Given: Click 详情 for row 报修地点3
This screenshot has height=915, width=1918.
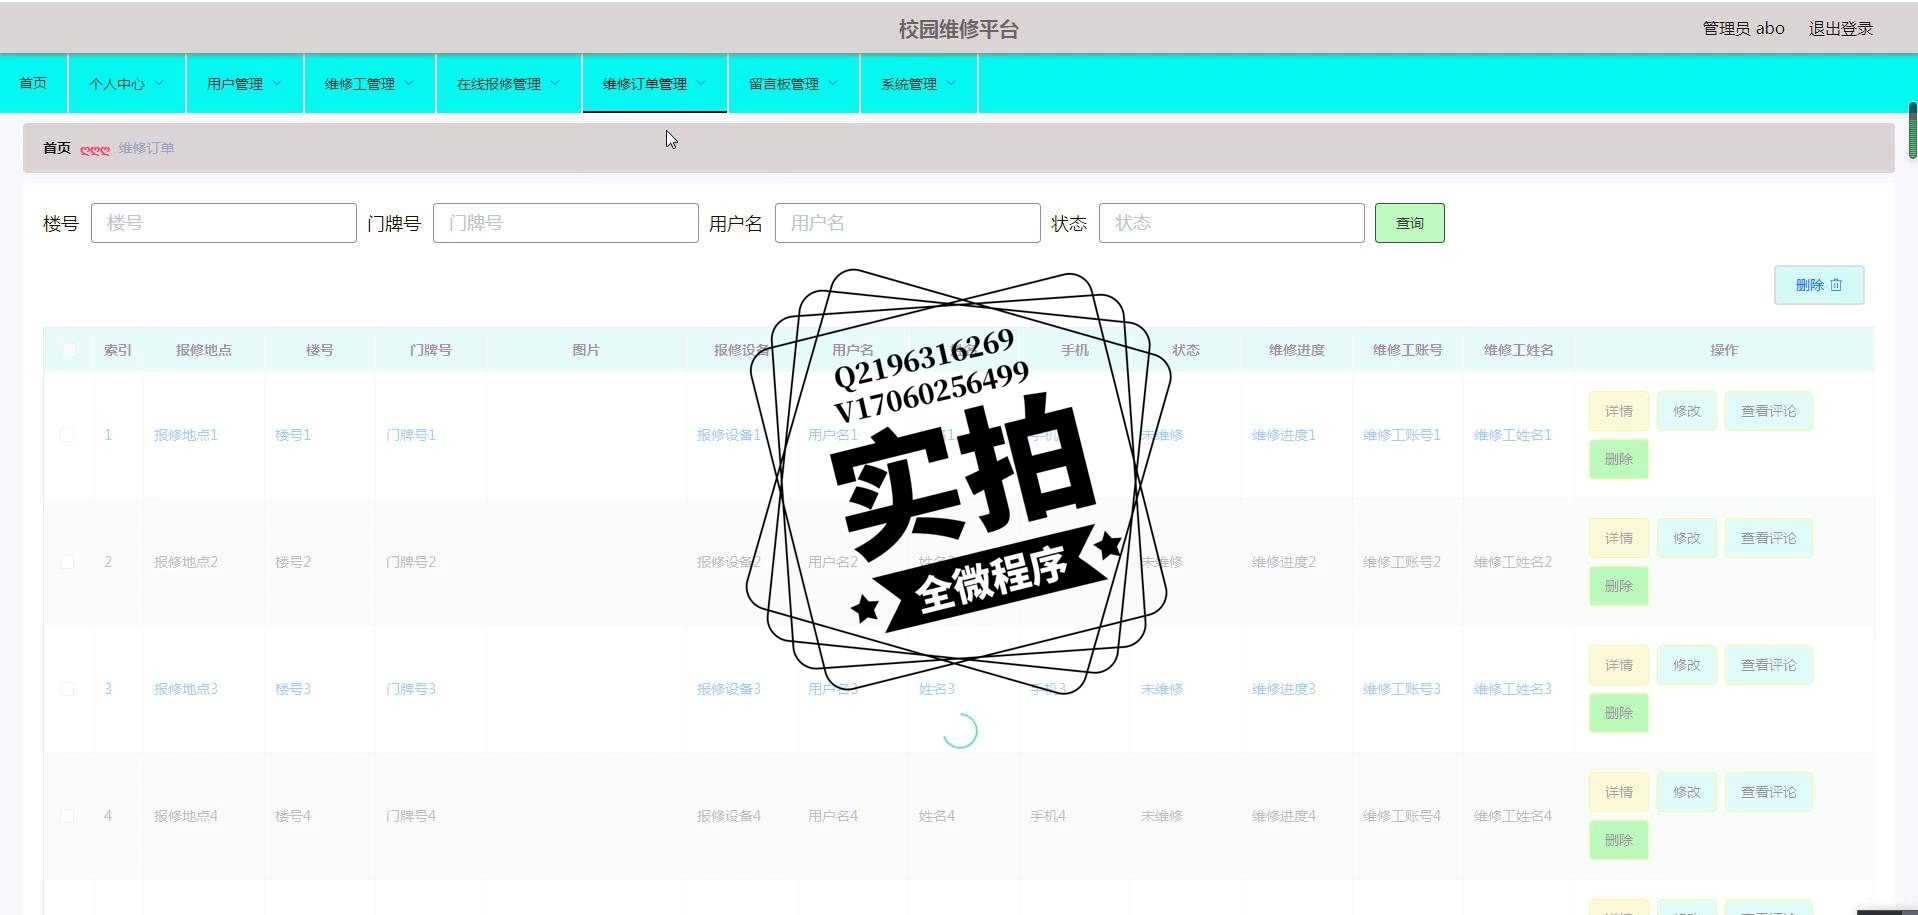Looking at the screenshot, I should tap(1619, 665).
